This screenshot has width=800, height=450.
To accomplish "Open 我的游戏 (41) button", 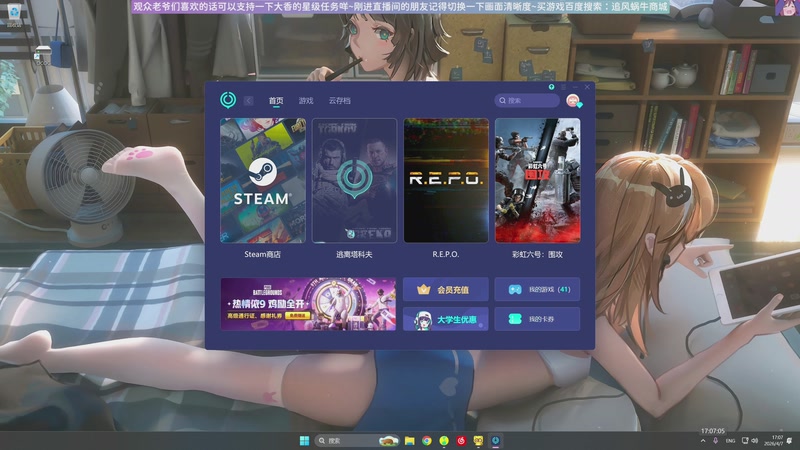I will tap(537, 289).
